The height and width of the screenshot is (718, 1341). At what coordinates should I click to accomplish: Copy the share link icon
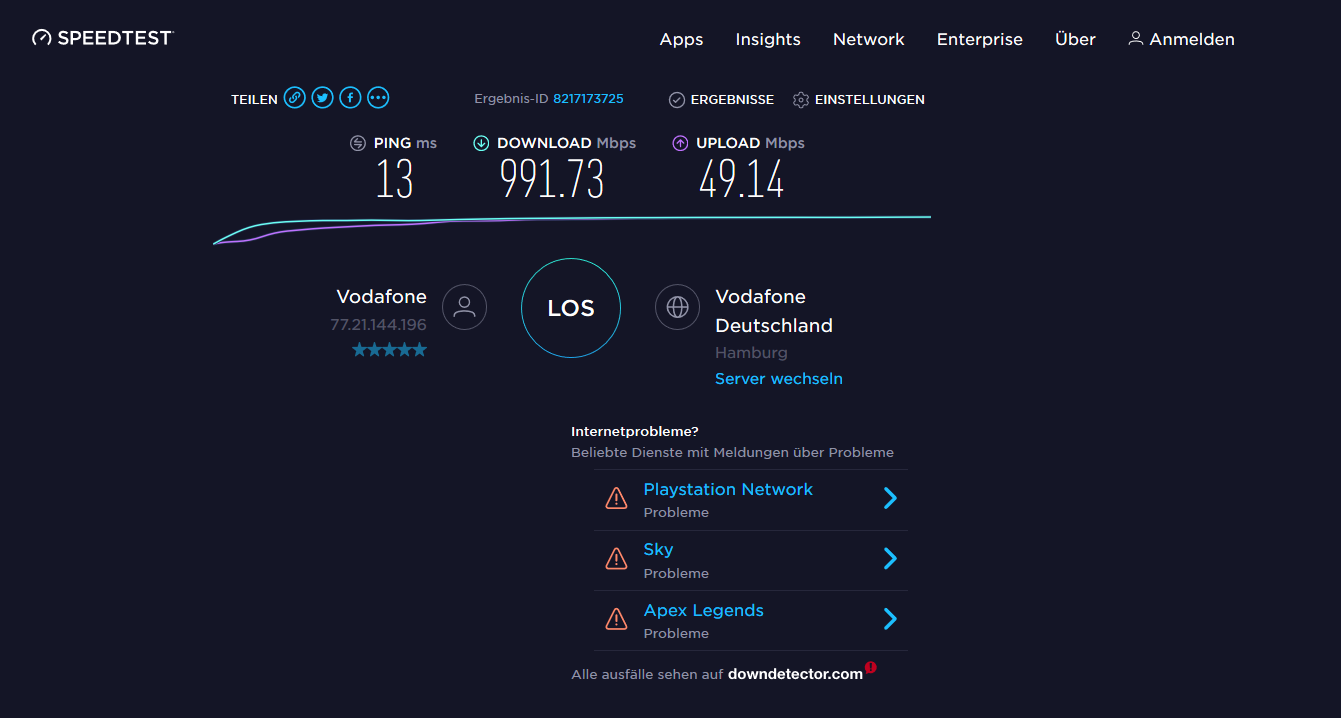(294, 97)
